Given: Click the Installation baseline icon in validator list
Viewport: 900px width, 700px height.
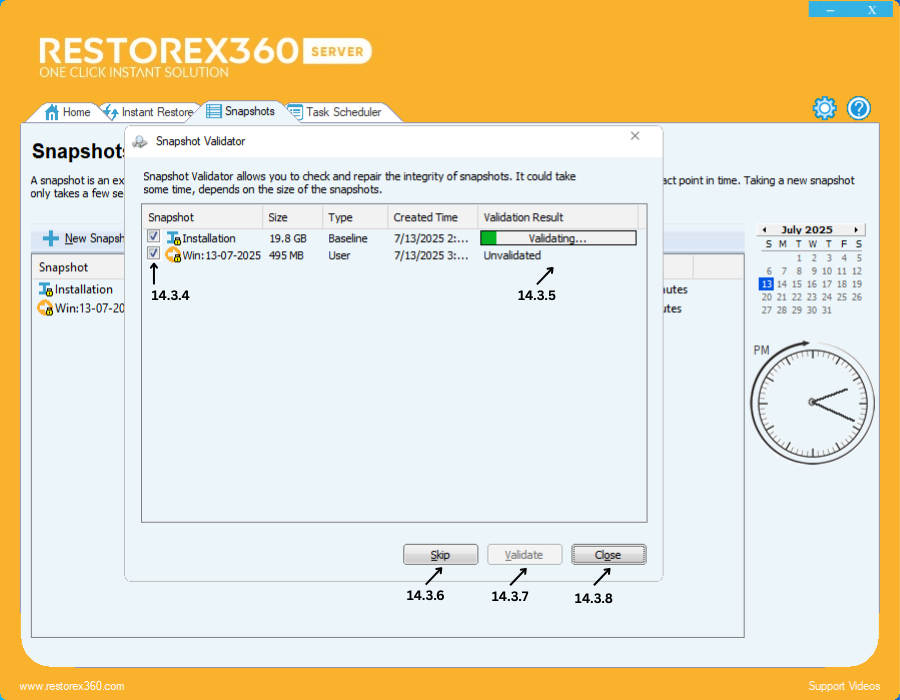Looking at the screenshot, I should pyautogui.click(x=173, y=238).
